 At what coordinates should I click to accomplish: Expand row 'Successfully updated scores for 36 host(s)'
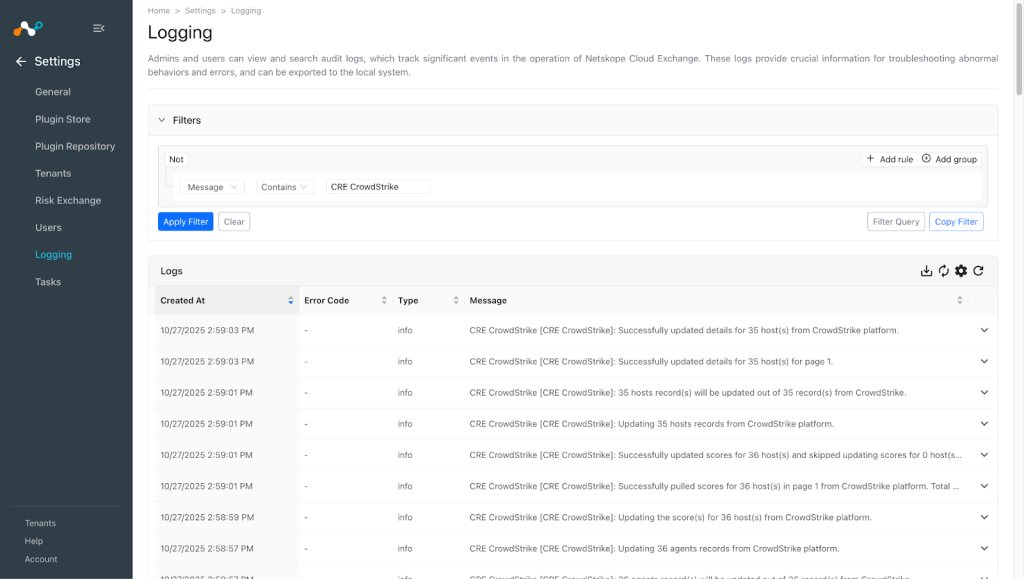point(984,455)
